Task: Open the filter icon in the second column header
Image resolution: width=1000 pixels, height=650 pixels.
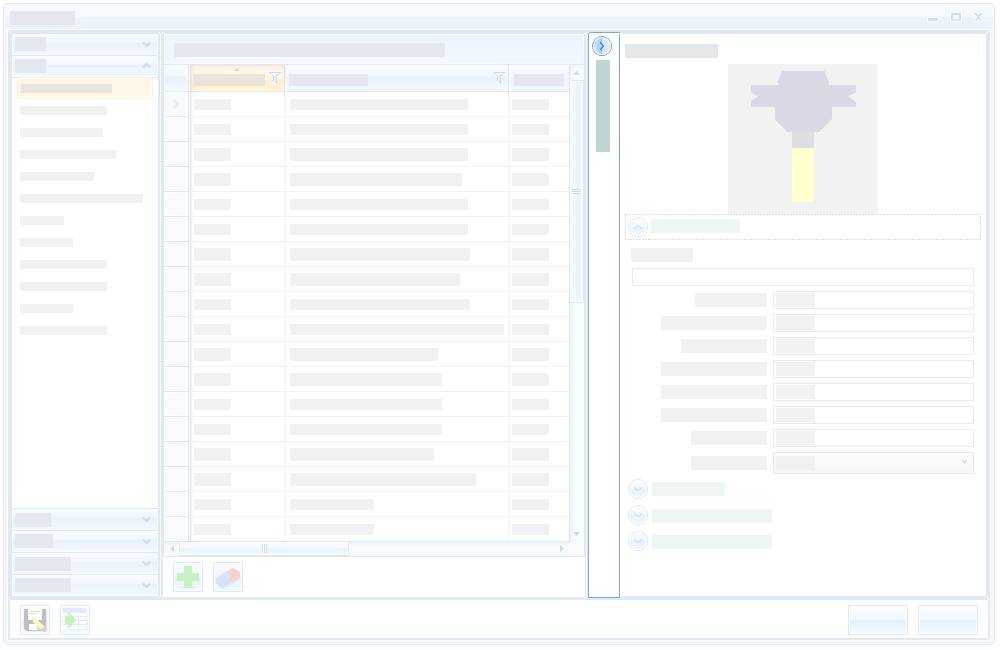Action: [x=499, y=78]
